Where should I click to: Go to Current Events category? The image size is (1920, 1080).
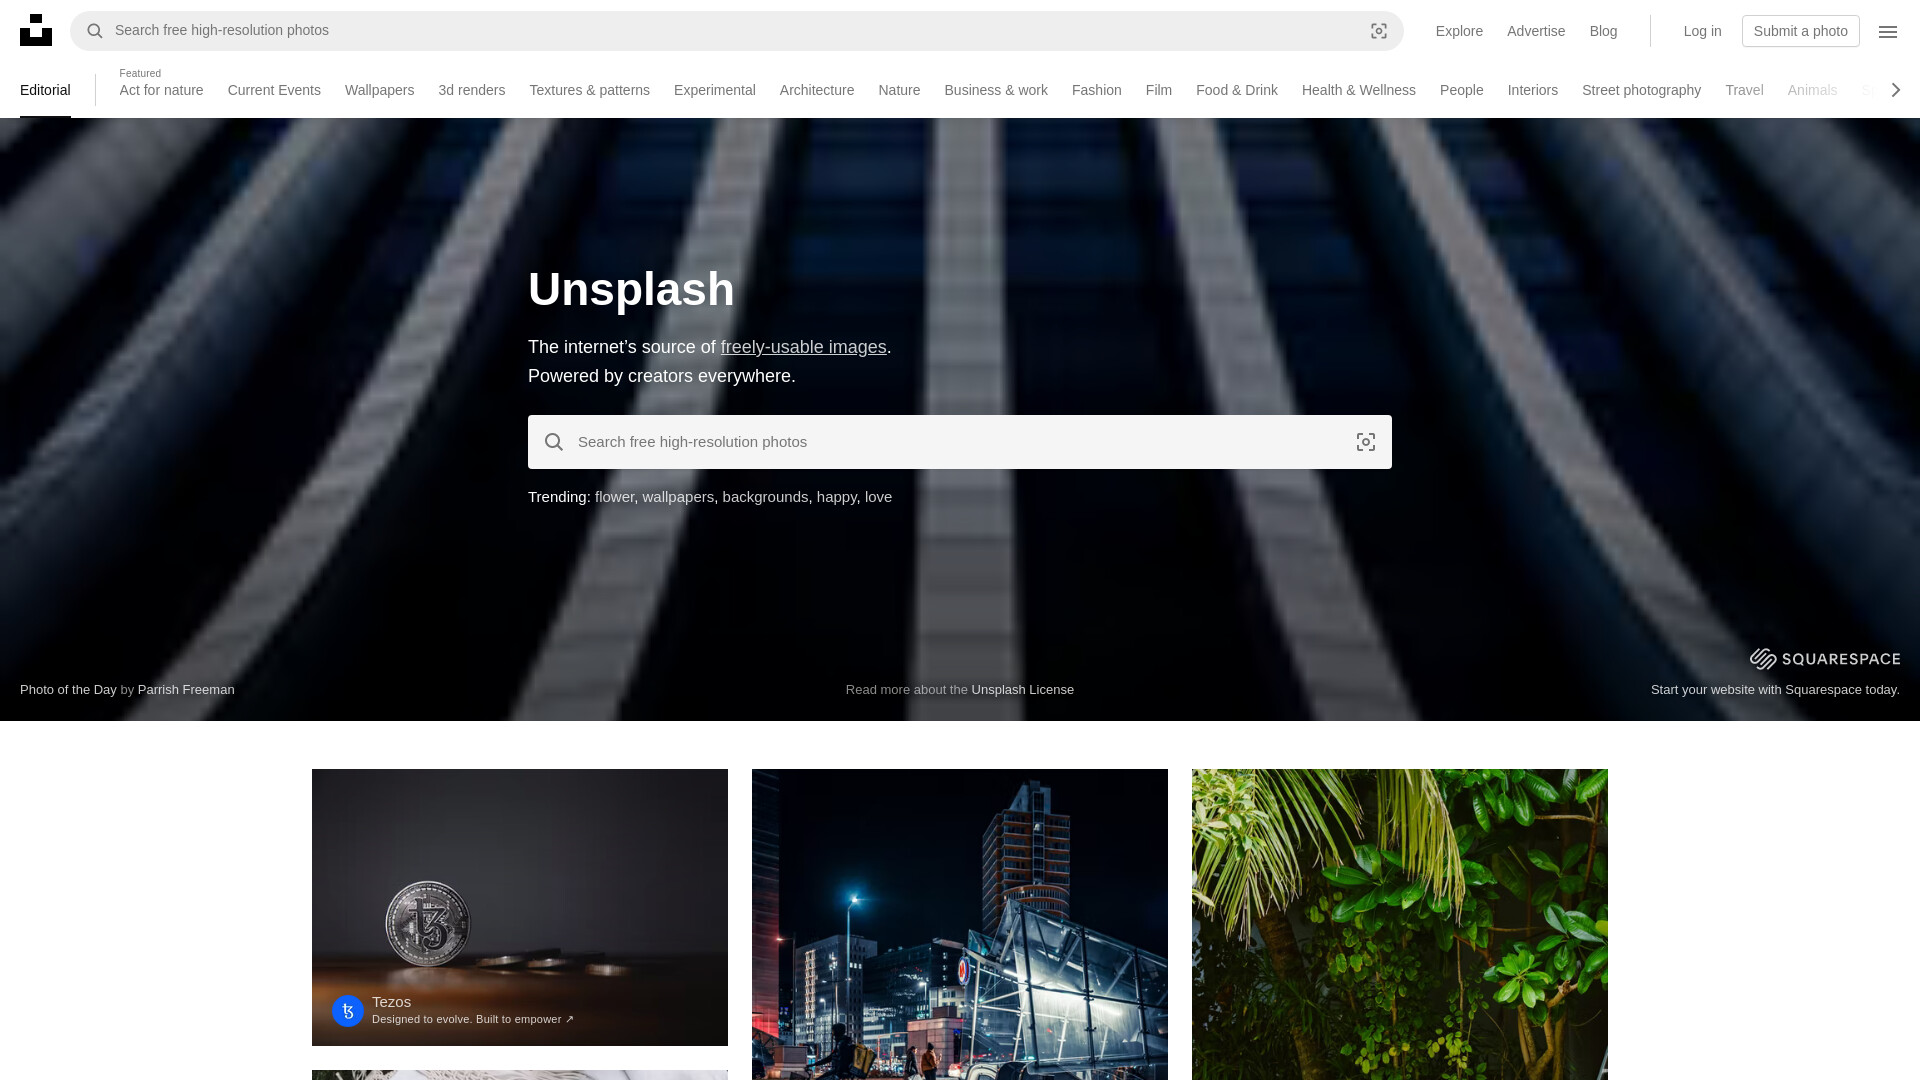click(x=274, y=90)
